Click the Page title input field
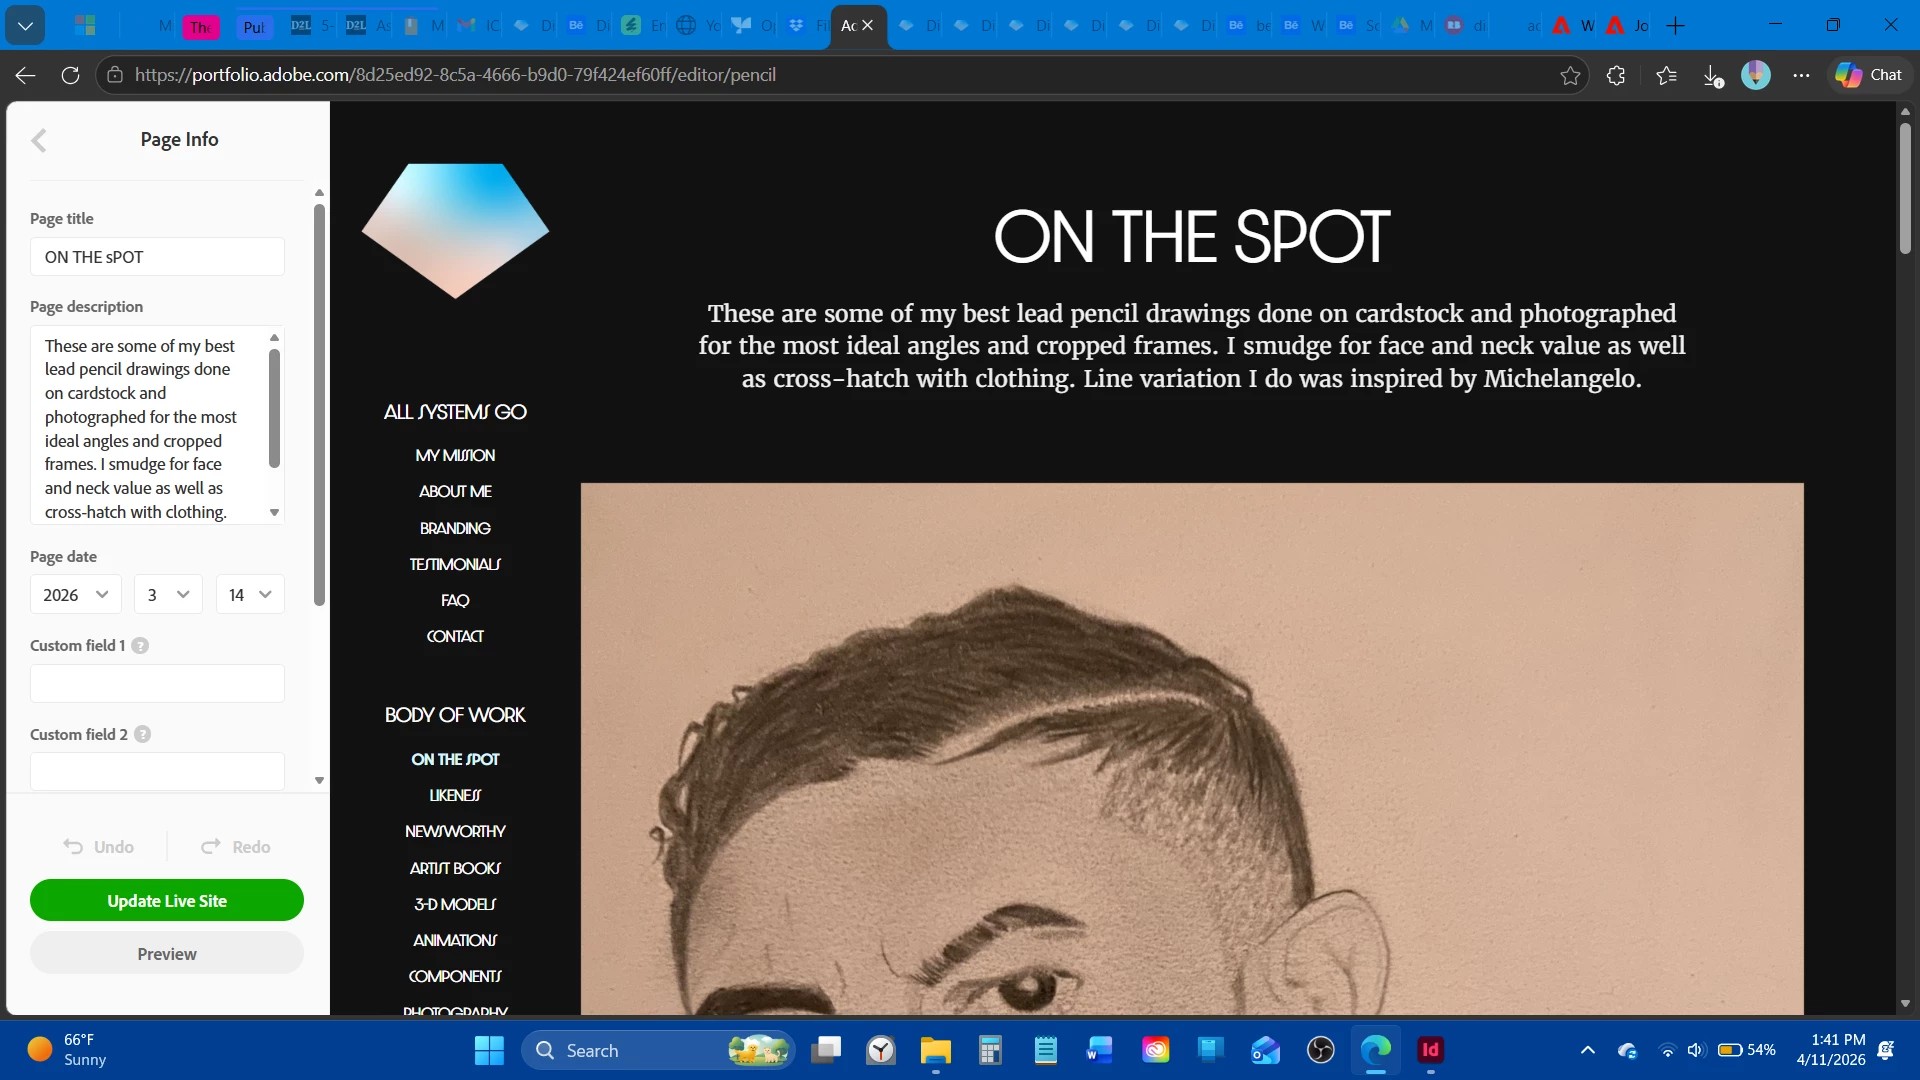Screen dimensions: 1920x1080 [x=157, y=257]
